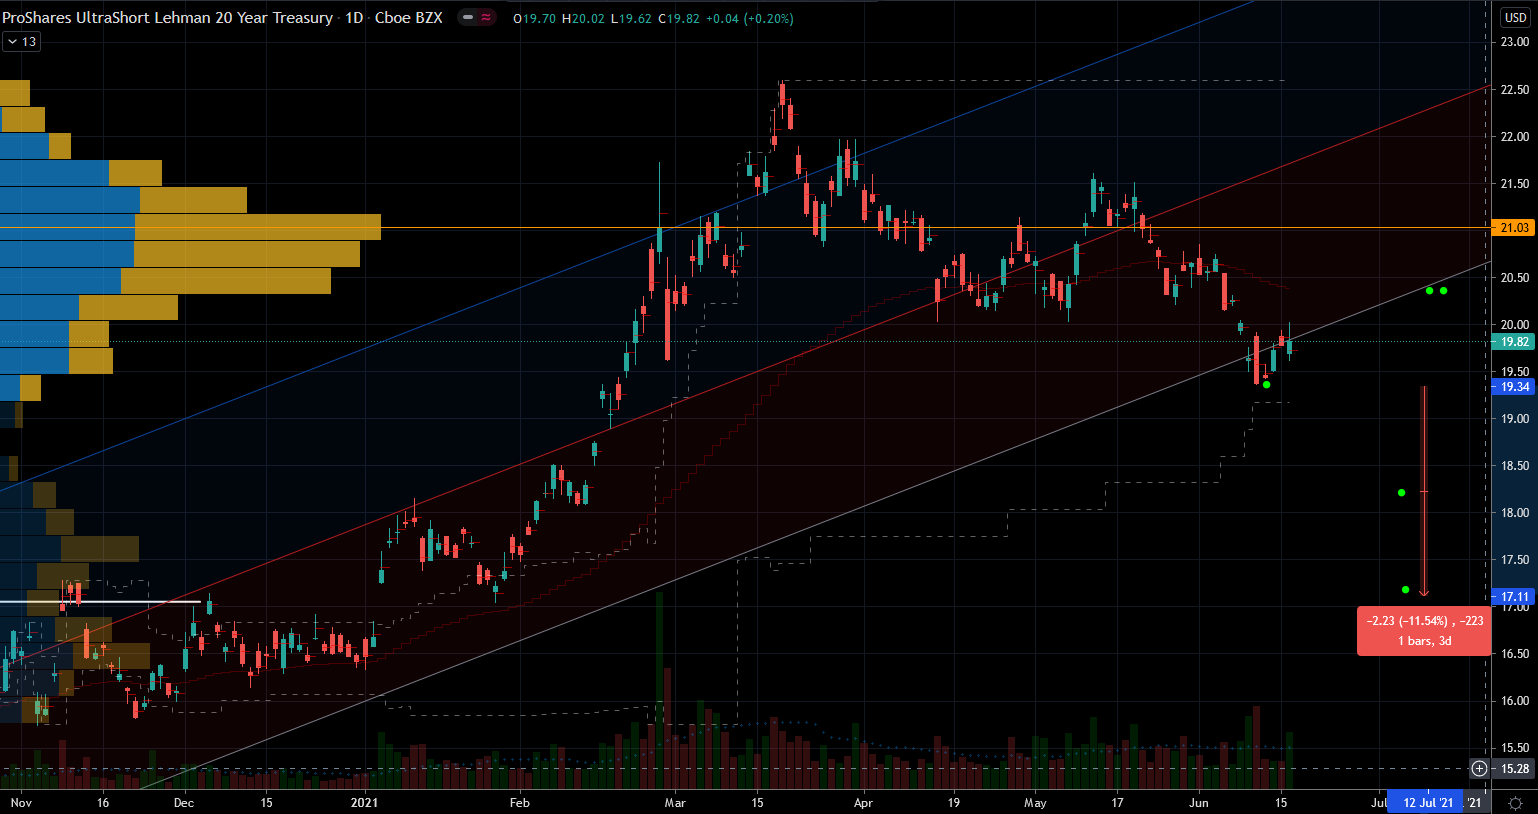The width and height of the screenshot is (1538, 814).
Task: Select the green dot under the June candles
Action: 1267,385
